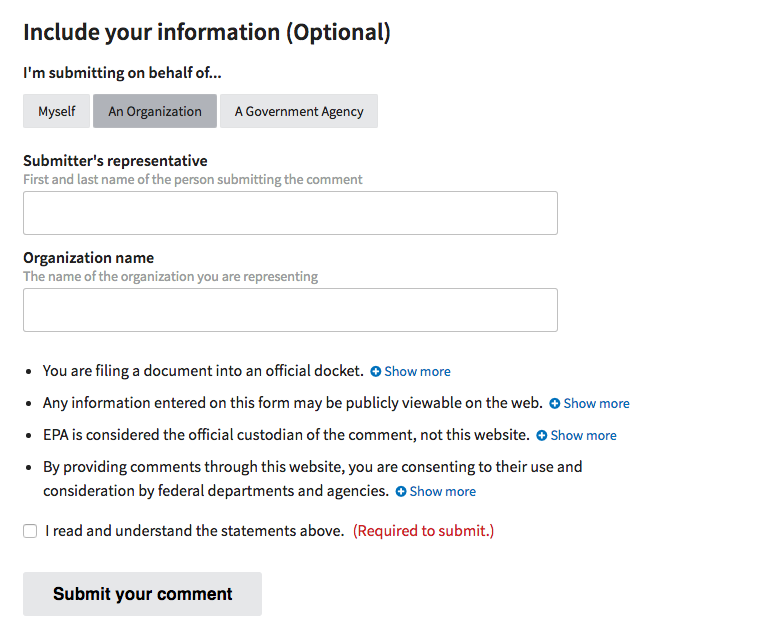Click the Submitter's representative text field
Viewport: 768px width, 642px height.
pyautogui.click(x=290, y=213)
